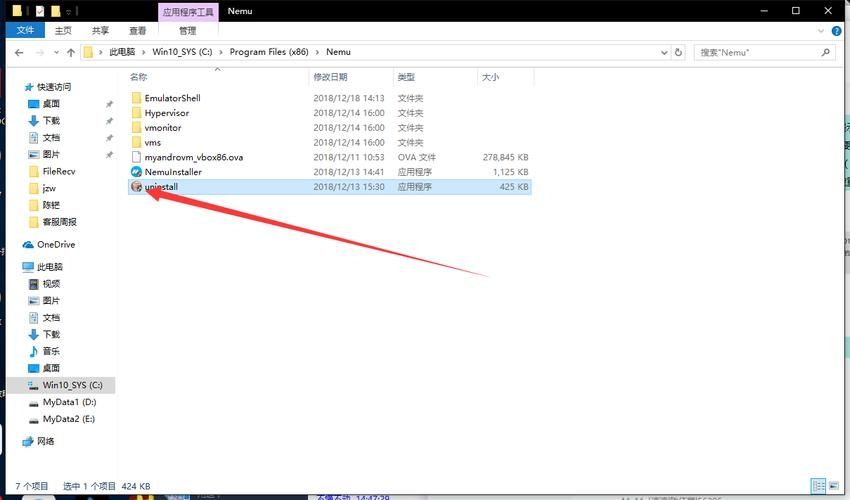The width and height of the screenshot is (850, 500).
Task: Refresh the current folder
Action: (678, 53)
